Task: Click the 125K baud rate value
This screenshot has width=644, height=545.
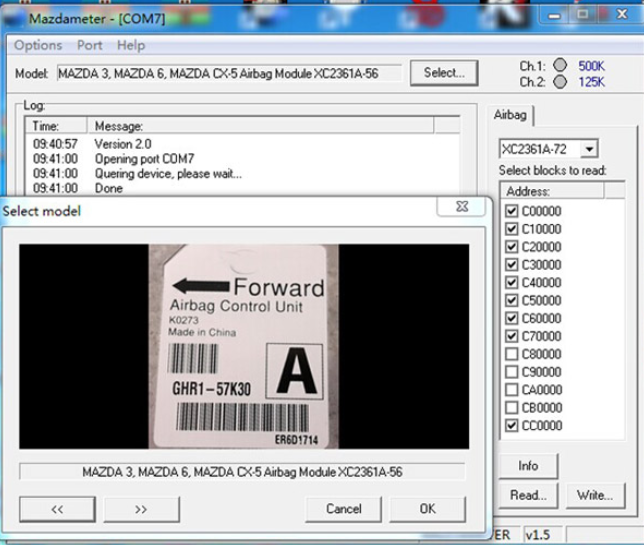Action: point(591,82)
